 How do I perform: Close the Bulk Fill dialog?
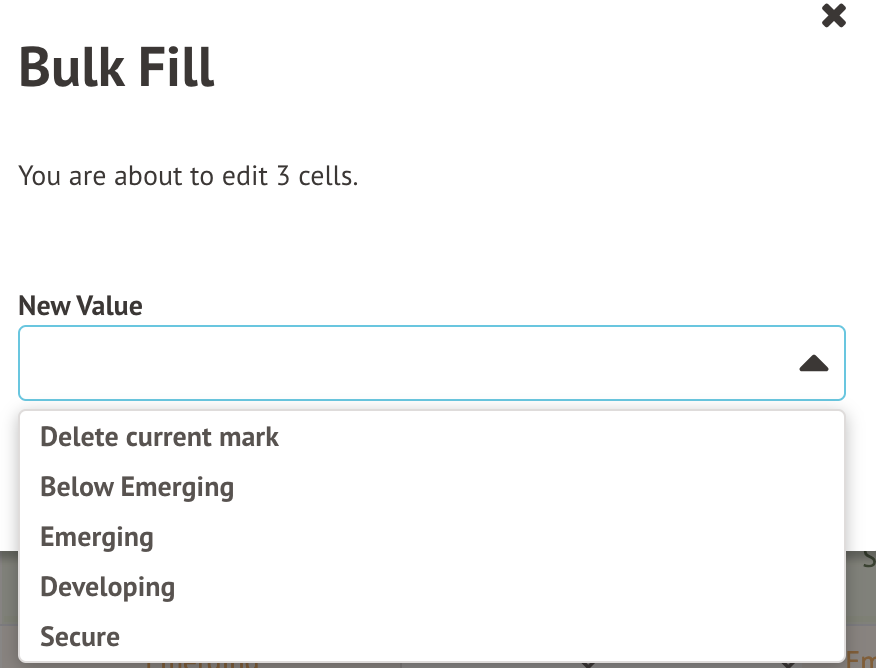pyautogui.click(x=833, y=16)
